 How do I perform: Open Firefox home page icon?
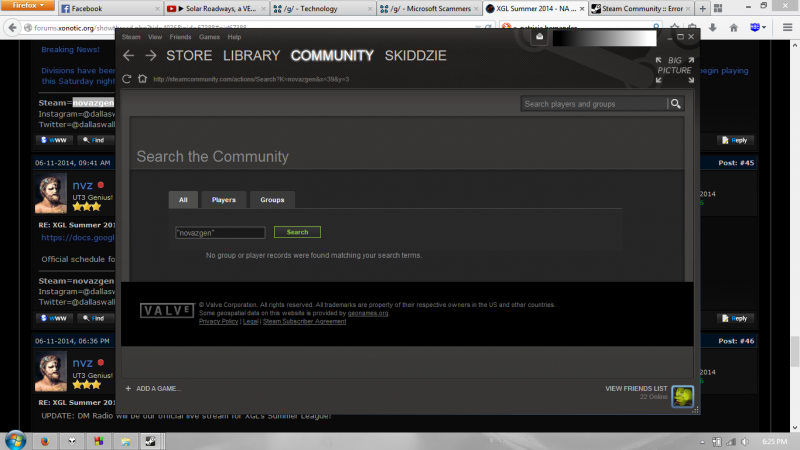tap(733, 28)
